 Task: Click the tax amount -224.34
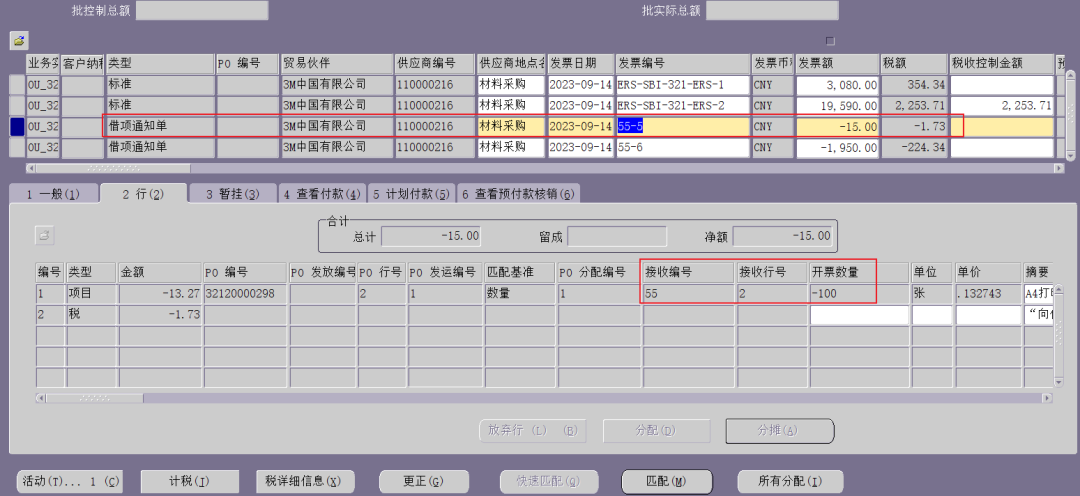pos(914,147)
